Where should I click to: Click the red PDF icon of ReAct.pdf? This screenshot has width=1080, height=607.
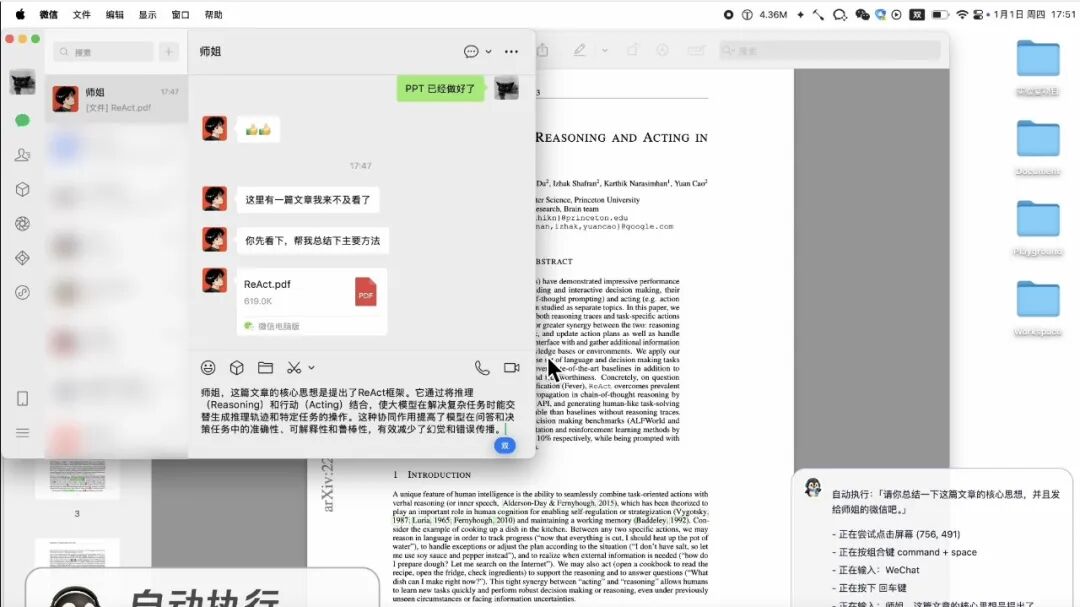point(366,292)
